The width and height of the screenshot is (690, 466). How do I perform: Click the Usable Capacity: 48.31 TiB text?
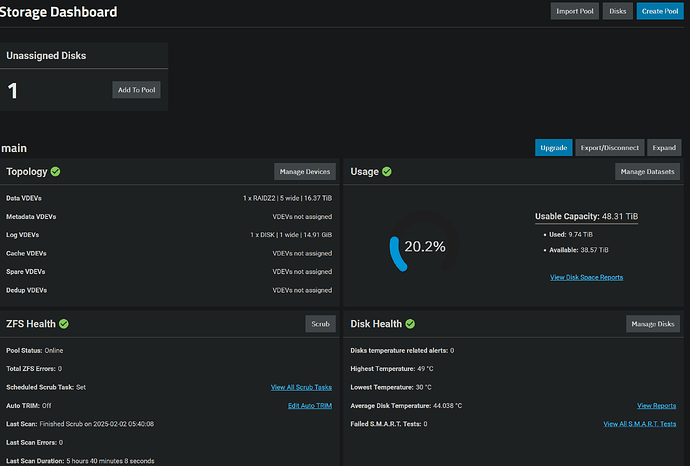pyautogui.click(x=587, y=216)
